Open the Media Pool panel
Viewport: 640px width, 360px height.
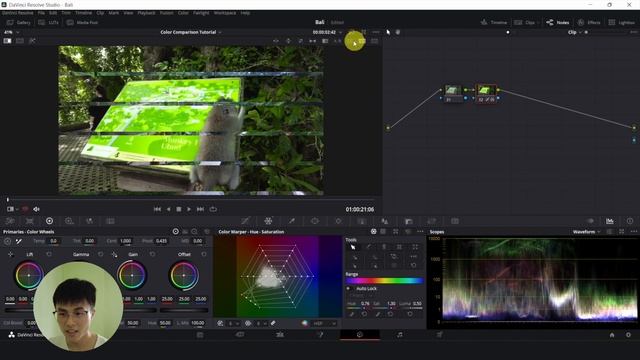(82, 22)
